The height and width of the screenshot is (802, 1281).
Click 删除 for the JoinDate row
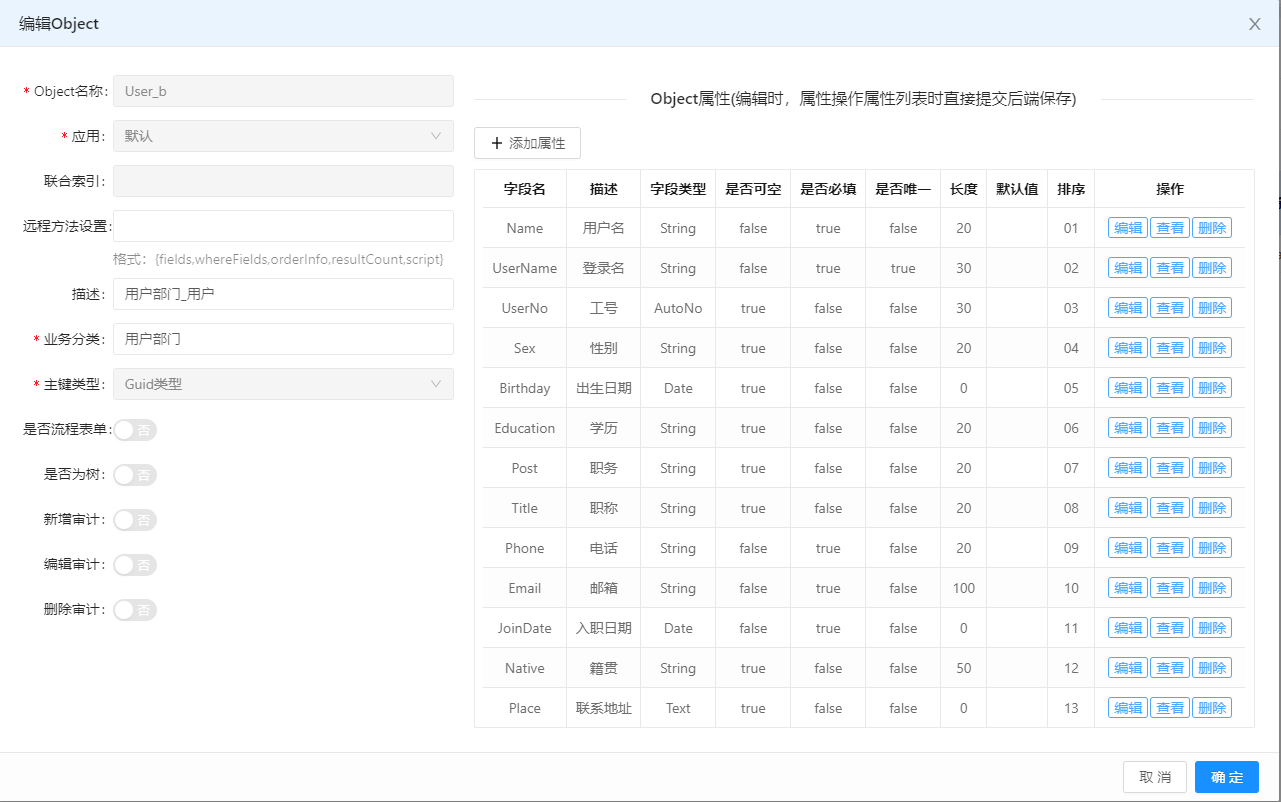coord(1212,628)
